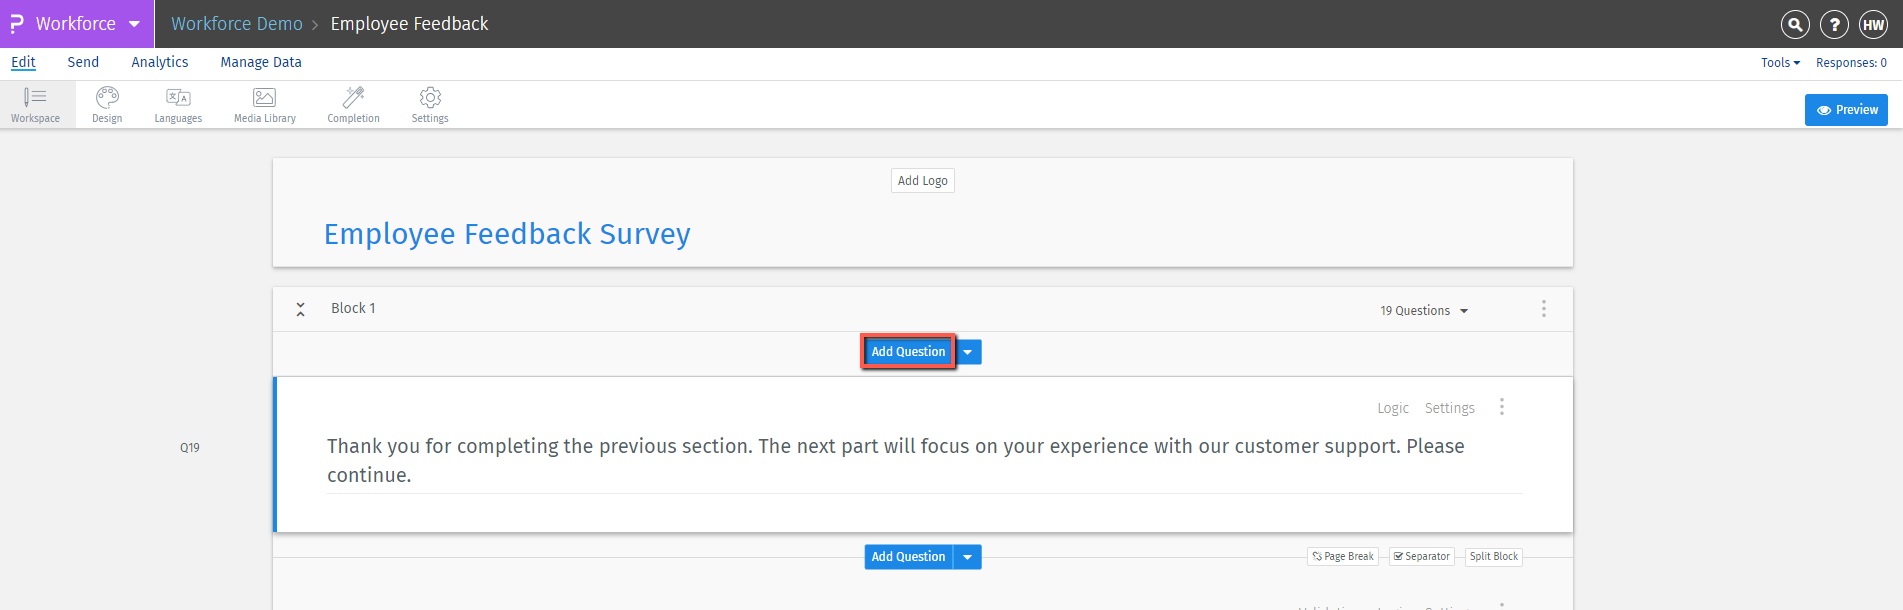Click the Workforce Demo breadcrumb link
Screen dimensions: 1903x610
[x=236, y=24]
